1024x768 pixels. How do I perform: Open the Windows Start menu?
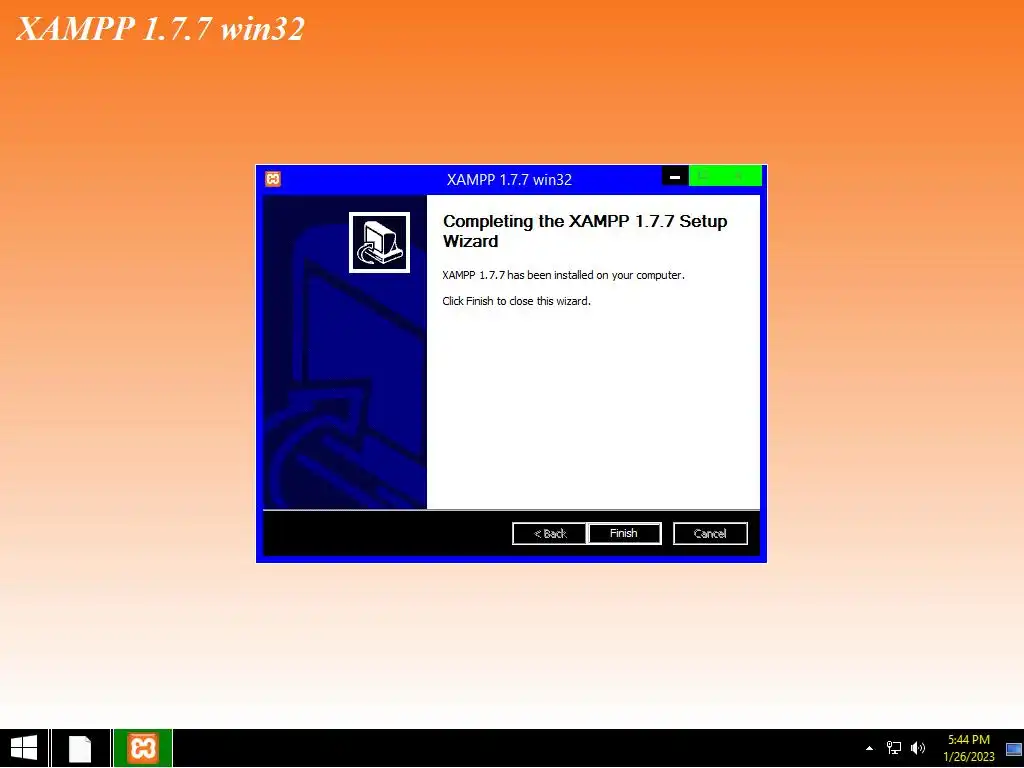(24, 748)
